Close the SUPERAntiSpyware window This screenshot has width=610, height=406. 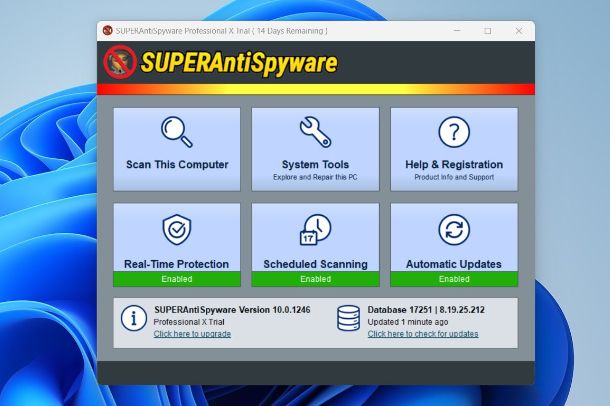click(x=519, y=31)
